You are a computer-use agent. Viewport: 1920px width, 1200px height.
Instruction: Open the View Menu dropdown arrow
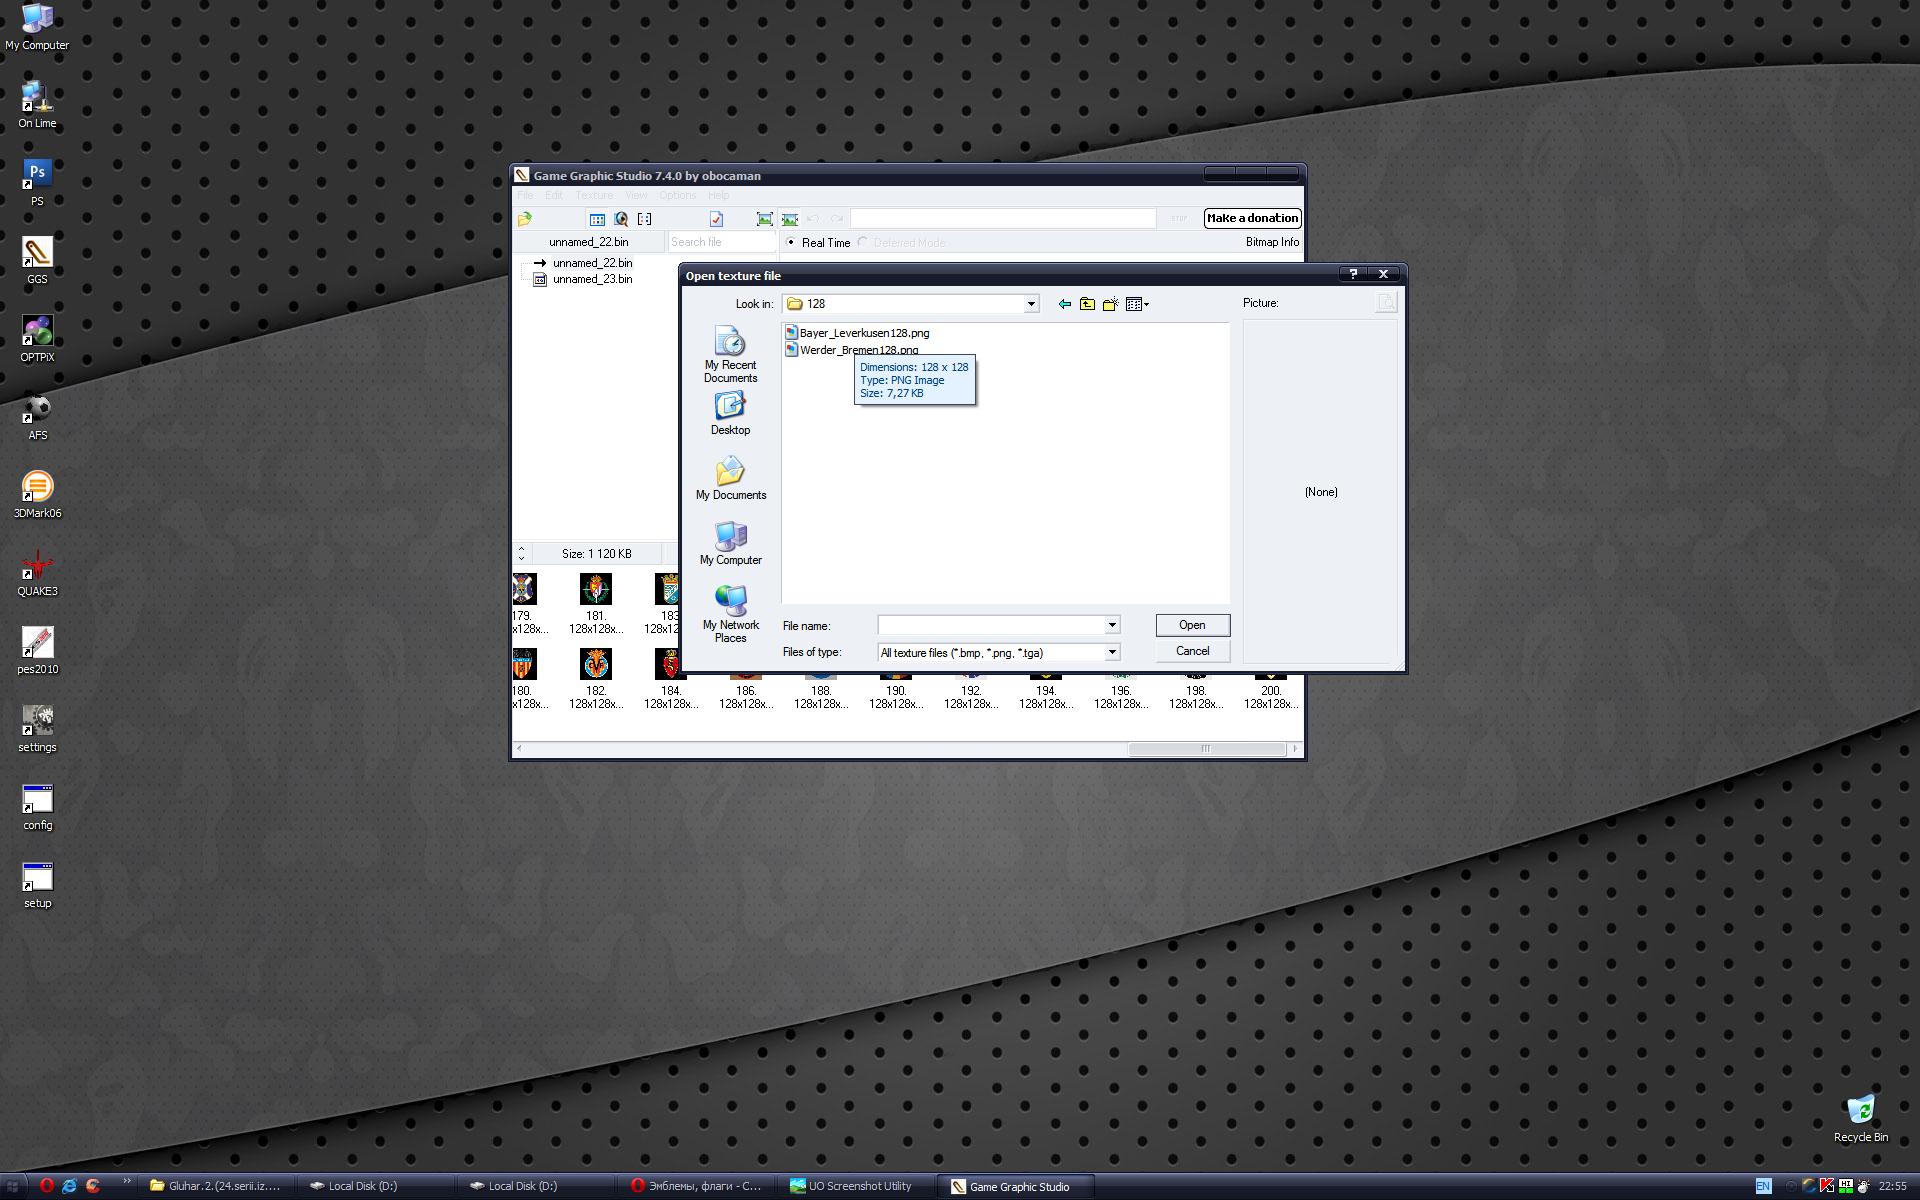(x=1146, y=304)
